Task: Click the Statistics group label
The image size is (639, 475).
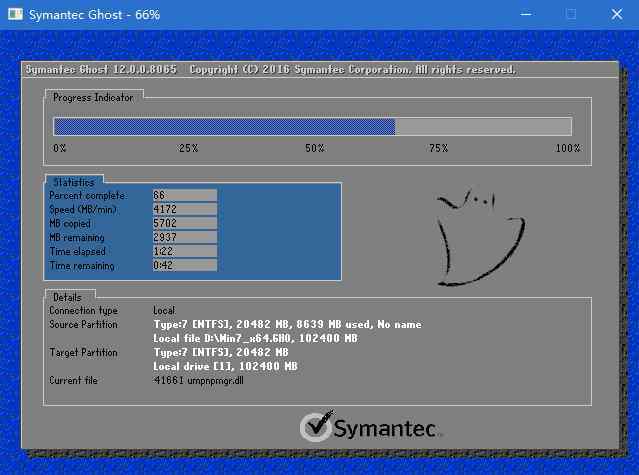Action: click(74, 182)
